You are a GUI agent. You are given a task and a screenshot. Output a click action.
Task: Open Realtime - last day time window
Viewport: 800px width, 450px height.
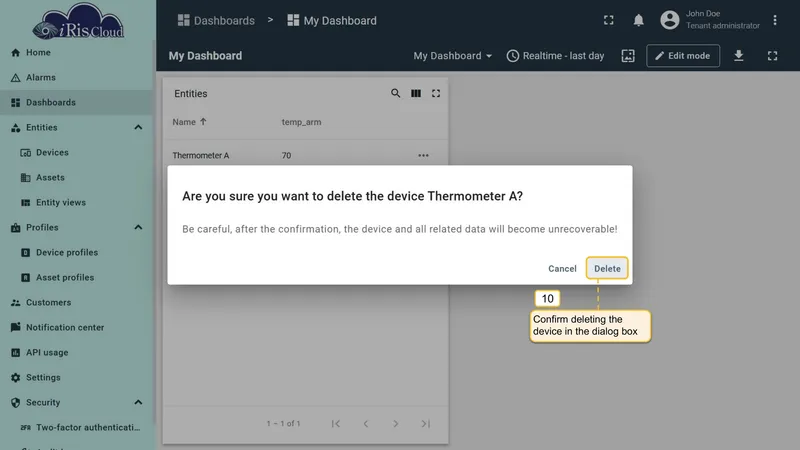555,56
